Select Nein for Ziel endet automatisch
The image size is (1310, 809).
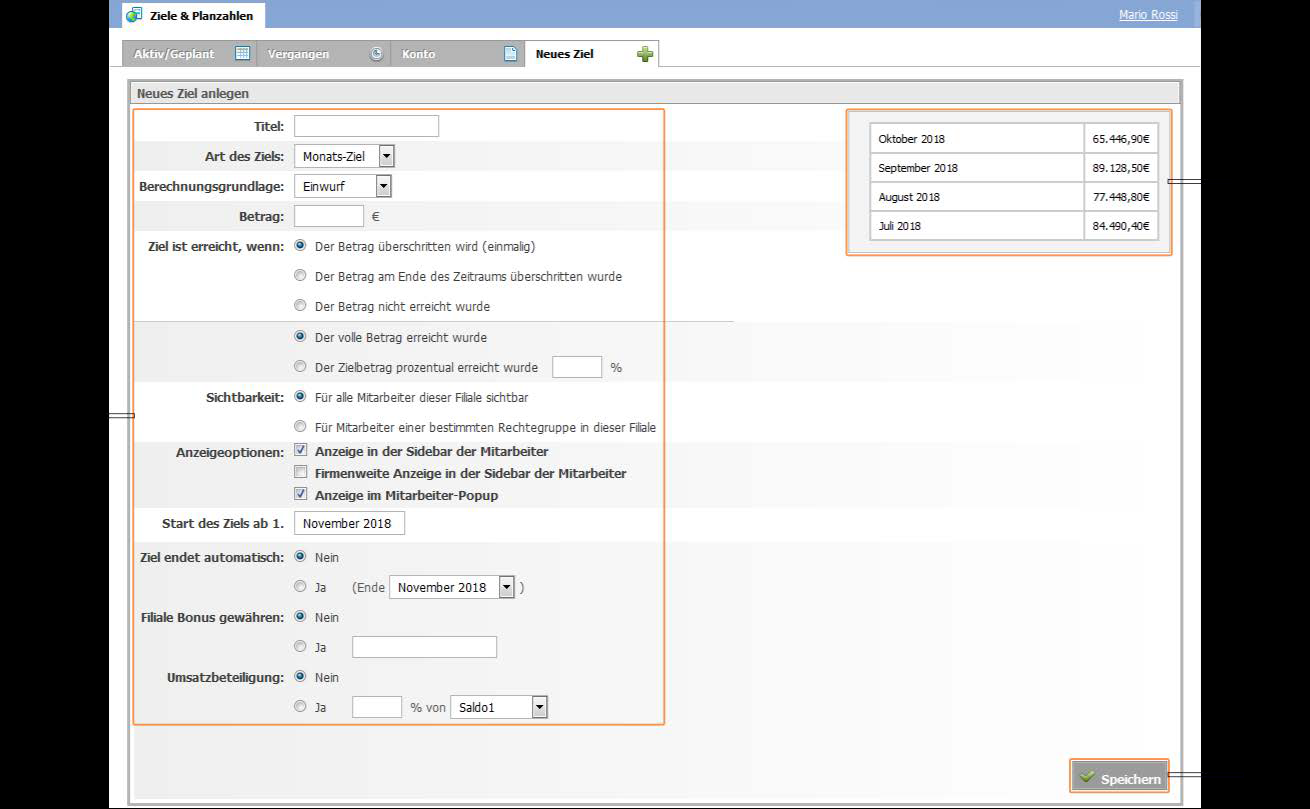(300, 557)
